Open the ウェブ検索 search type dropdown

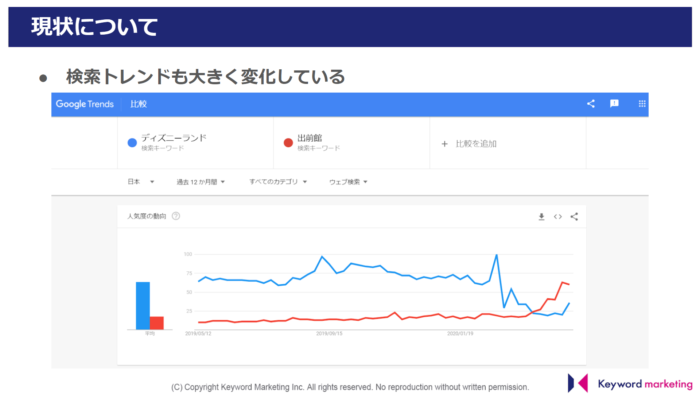[x=348, y=182]
